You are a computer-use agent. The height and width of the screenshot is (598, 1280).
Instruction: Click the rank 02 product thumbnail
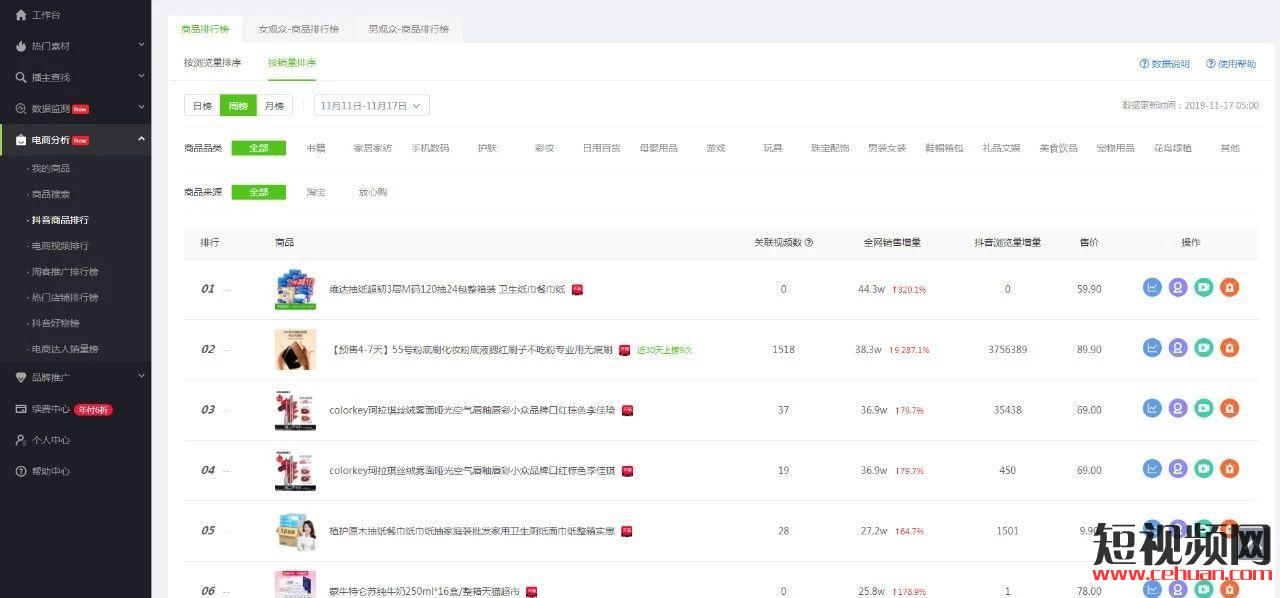click(295, 349)
